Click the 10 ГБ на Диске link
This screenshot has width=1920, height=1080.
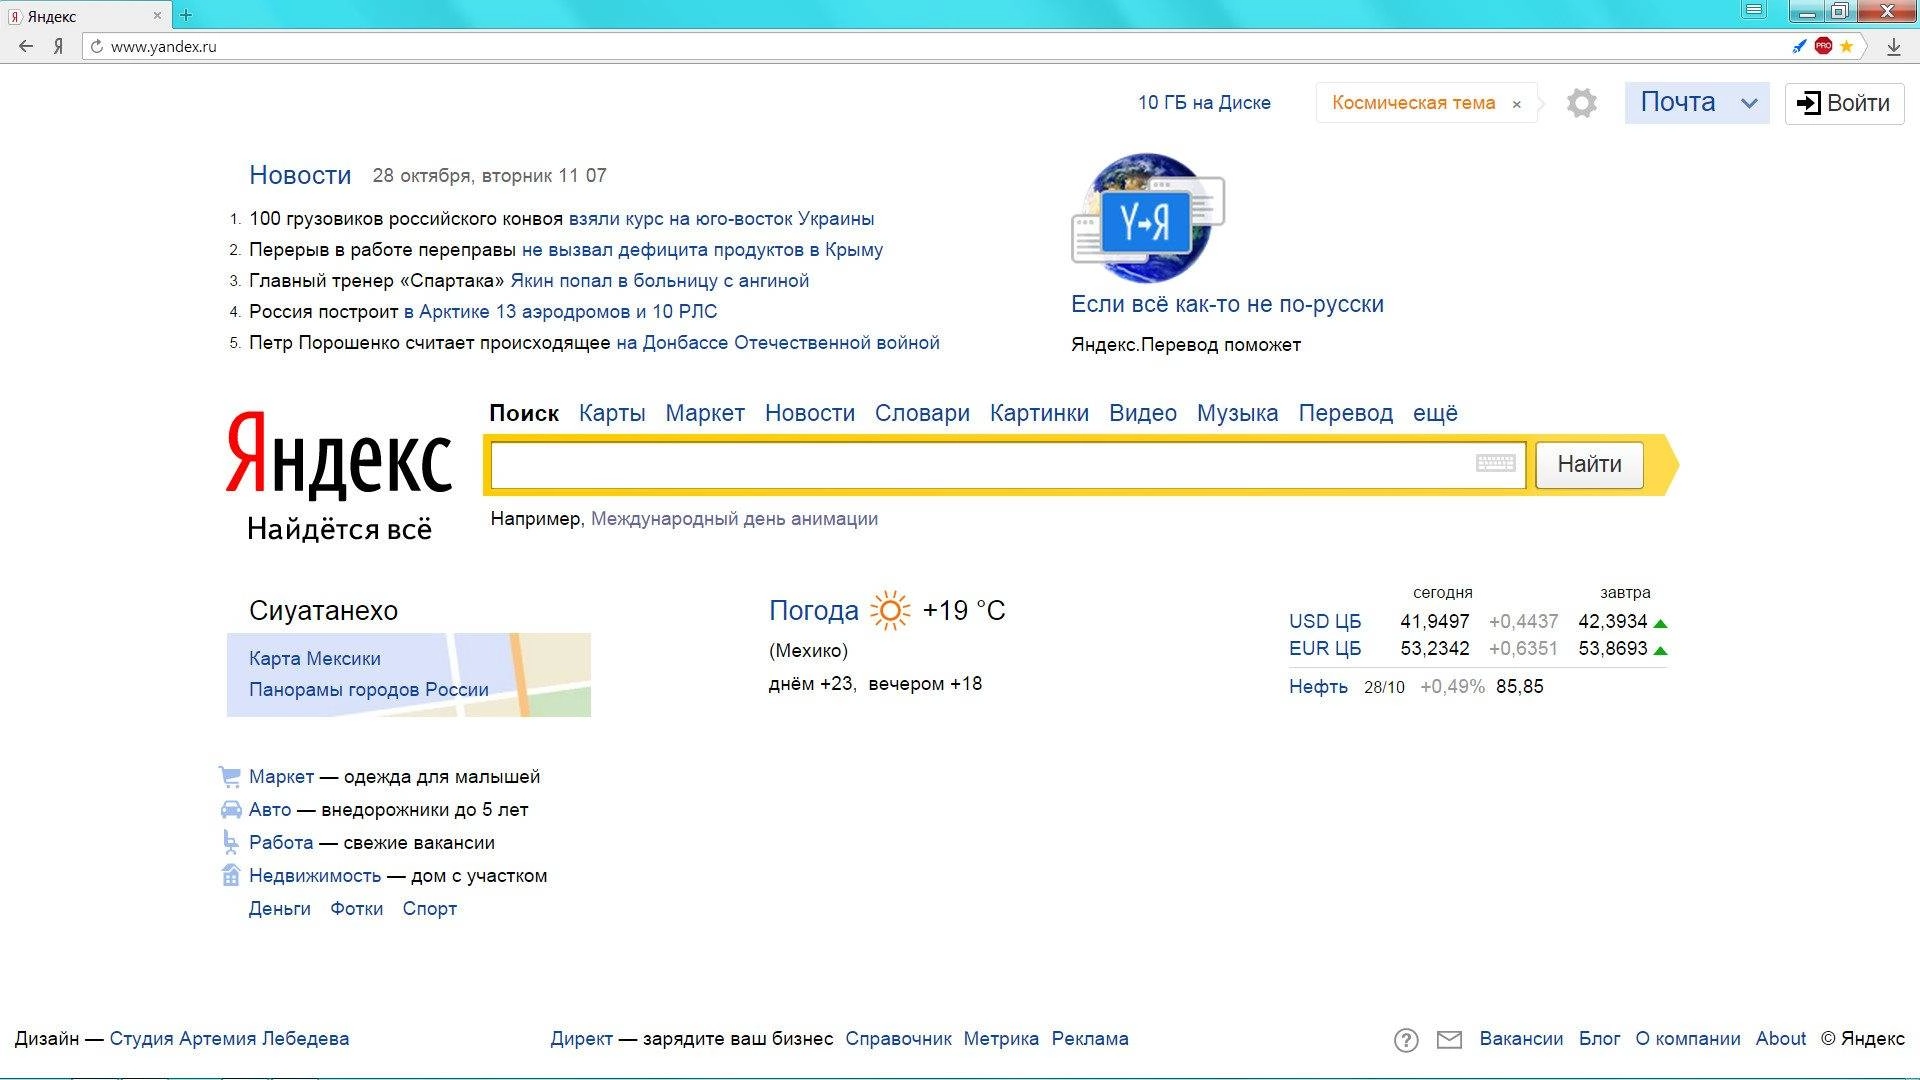click(1204, 102)
